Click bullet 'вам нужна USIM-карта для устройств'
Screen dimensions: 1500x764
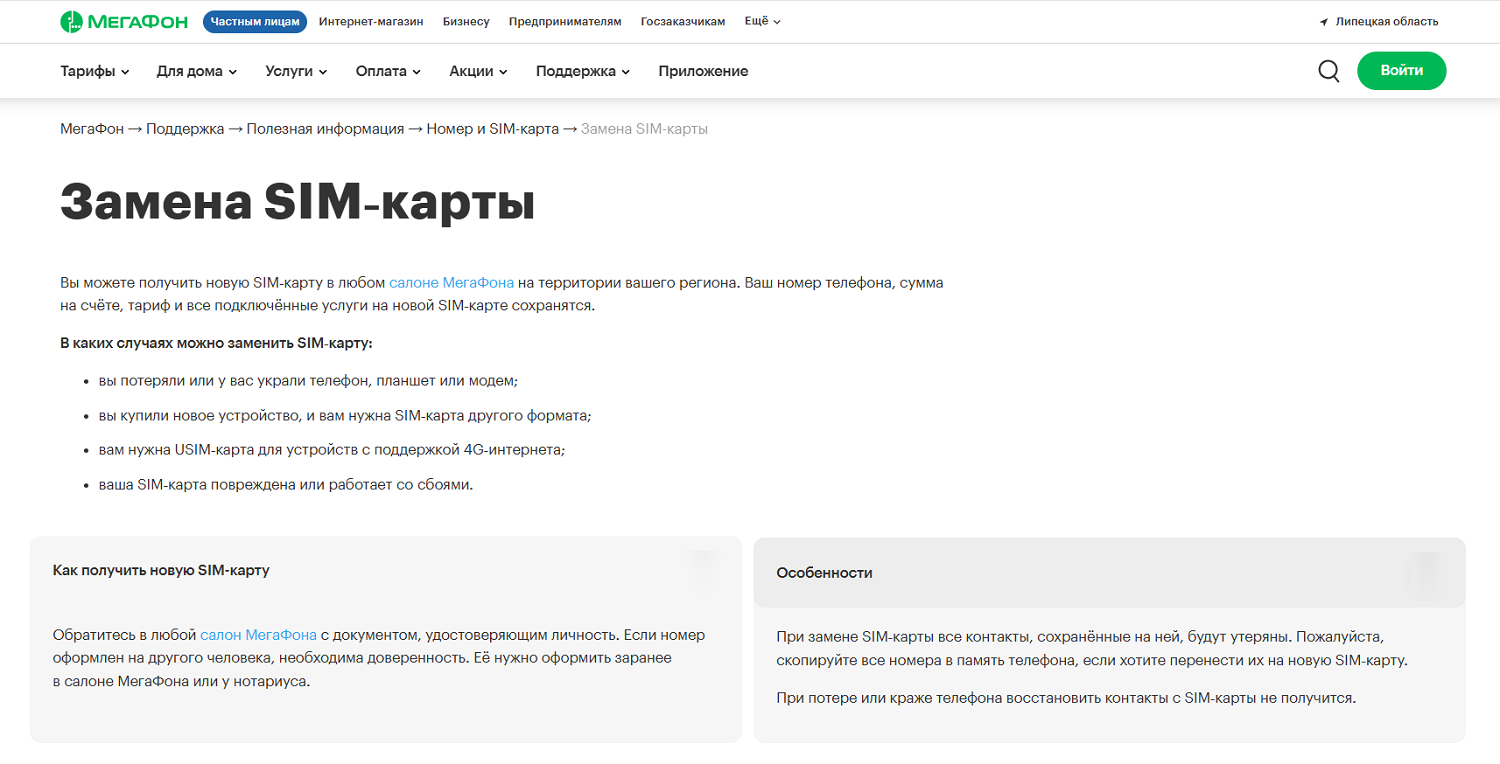332,450
